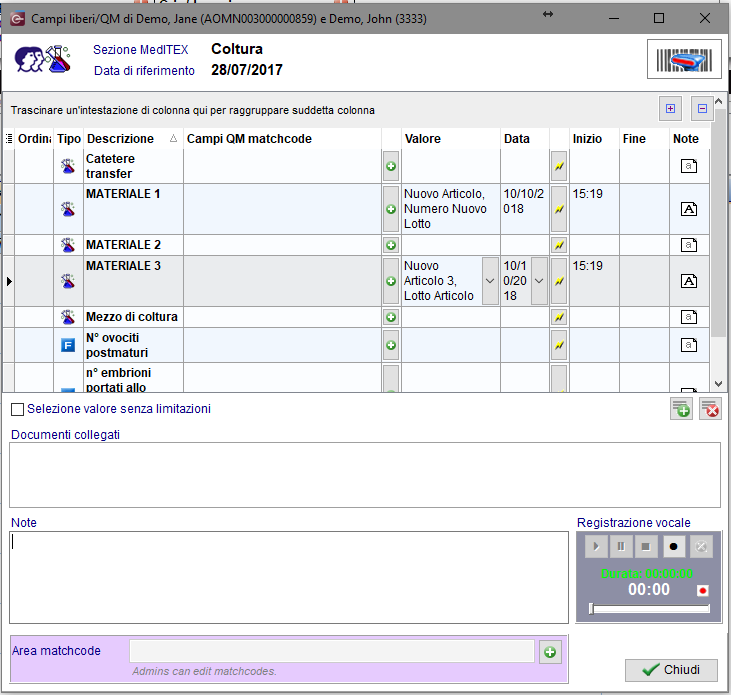The height and width of the screenshot is (695, 731).
Task: Click F type icon in N° ovociti row
Action: click(x=68, y=345)
